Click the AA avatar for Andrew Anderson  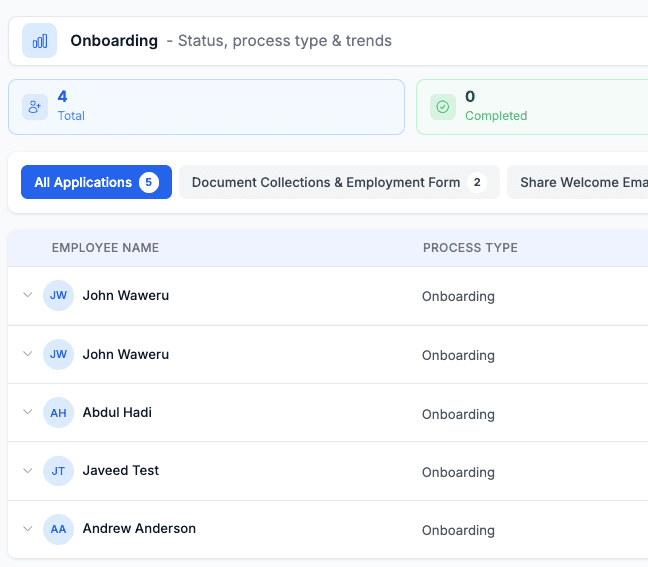click(58, 529)
